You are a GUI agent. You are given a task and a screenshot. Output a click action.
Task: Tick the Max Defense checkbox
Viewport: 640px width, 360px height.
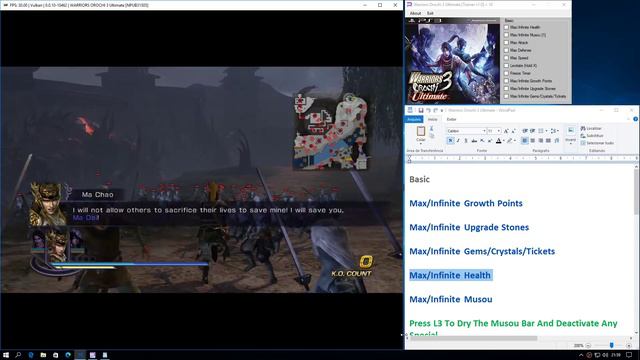click(507, 50)
